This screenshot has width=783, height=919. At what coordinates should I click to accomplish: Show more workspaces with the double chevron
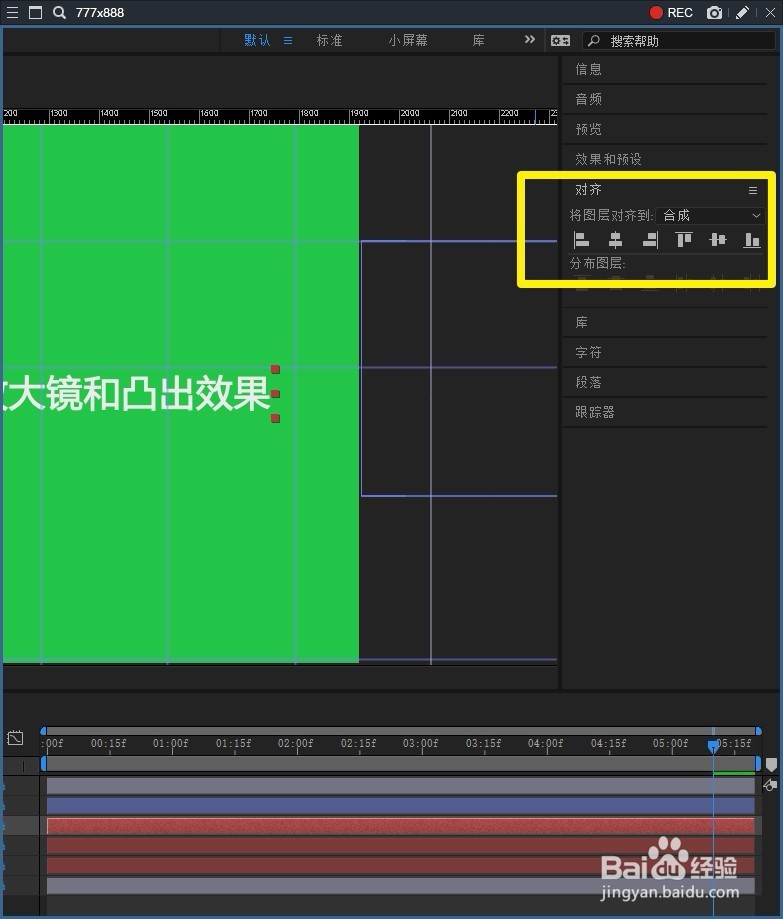(x=530, y=39)
